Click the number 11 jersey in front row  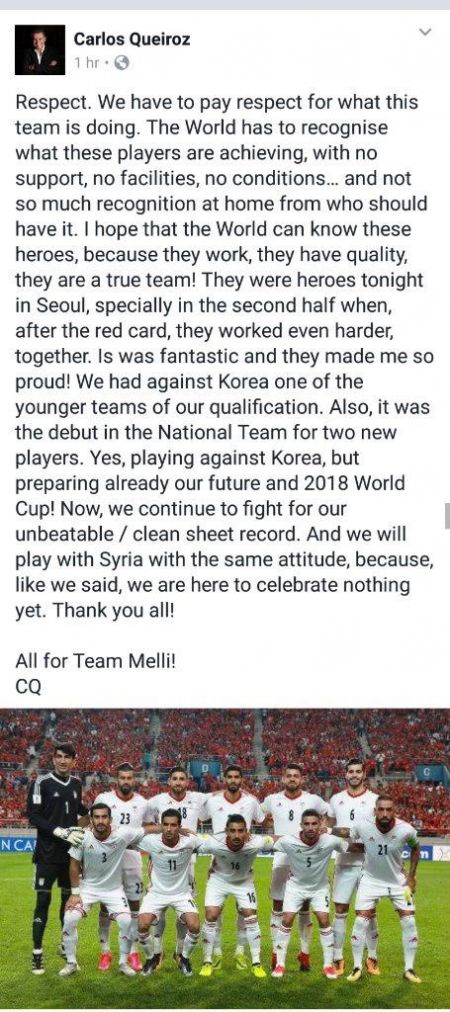[172, 865]
